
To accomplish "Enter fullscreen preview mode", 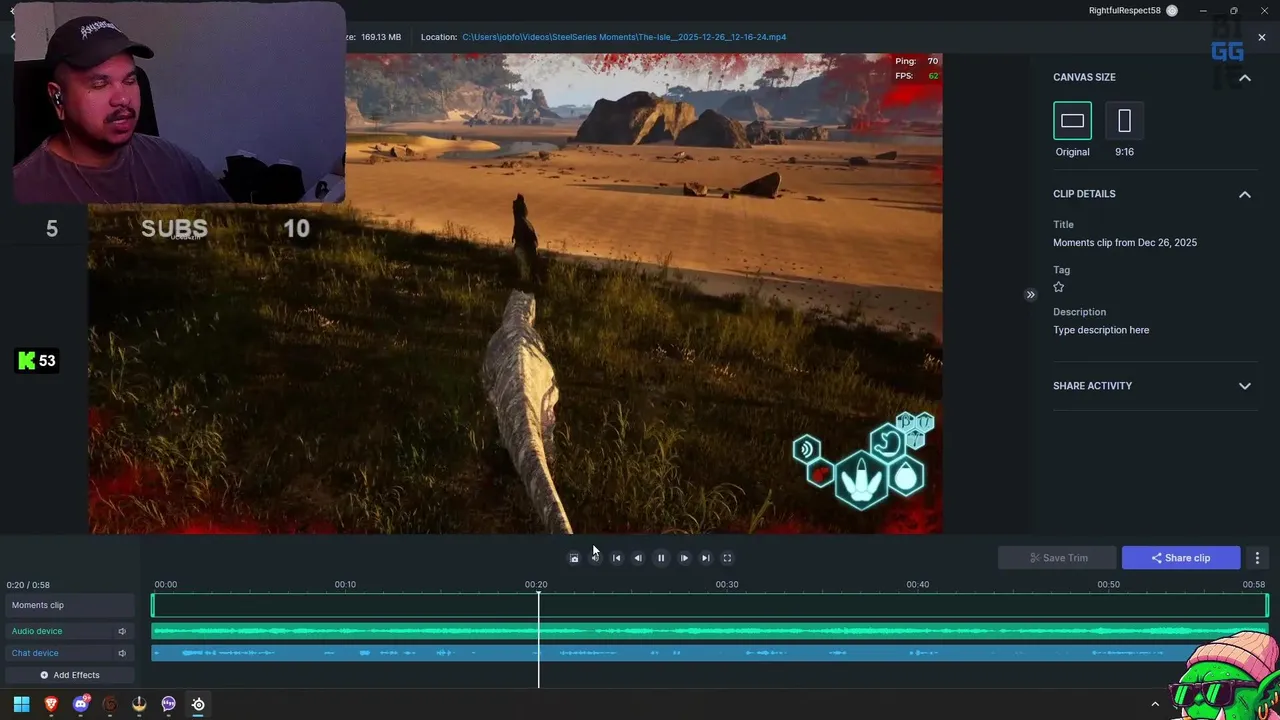I will [727, 558].
